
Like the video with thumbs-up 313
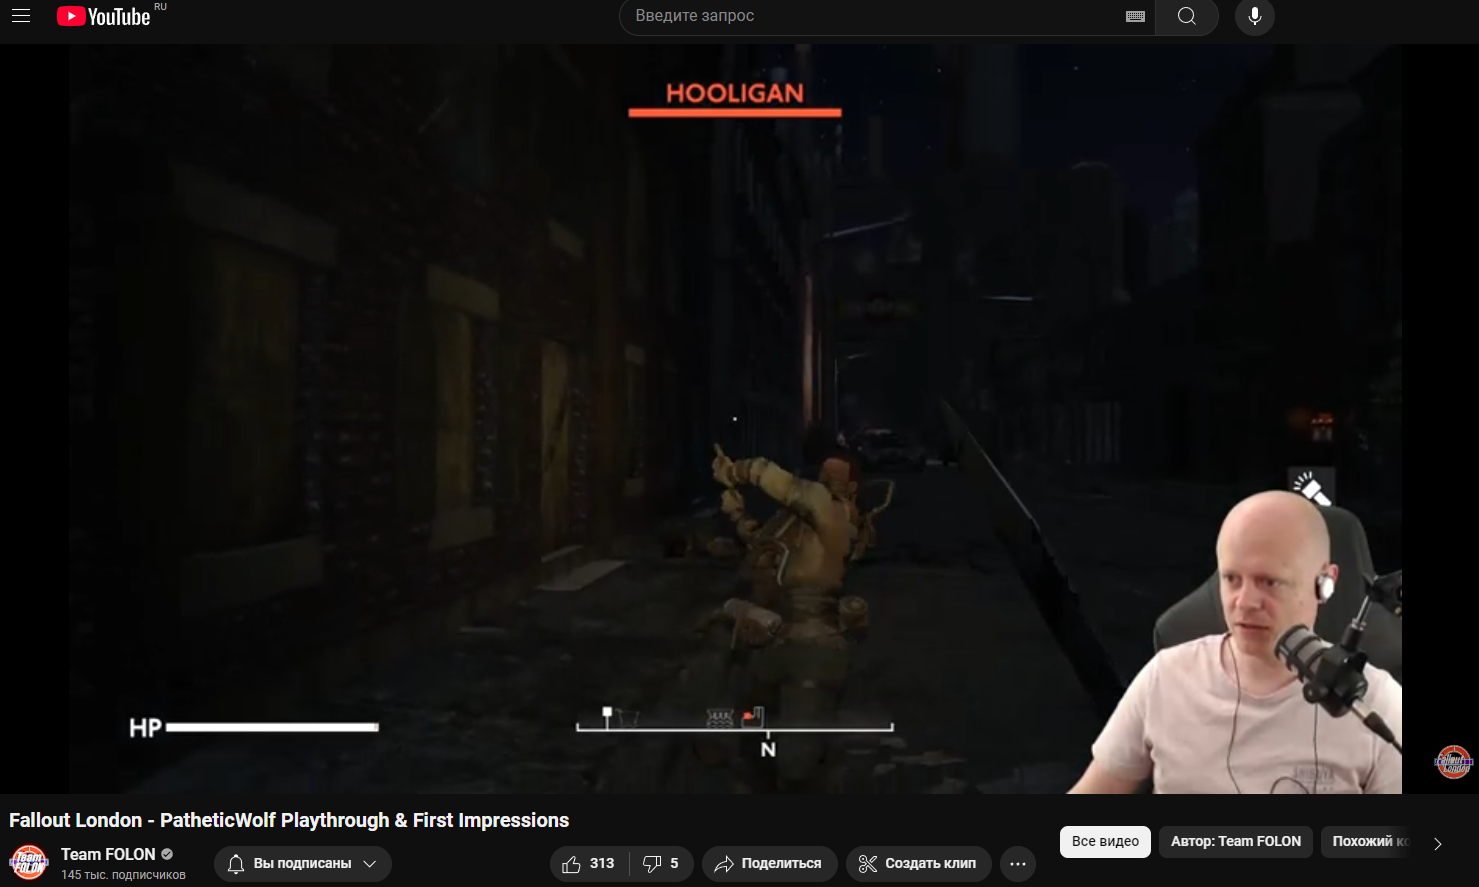click(589, 864)
